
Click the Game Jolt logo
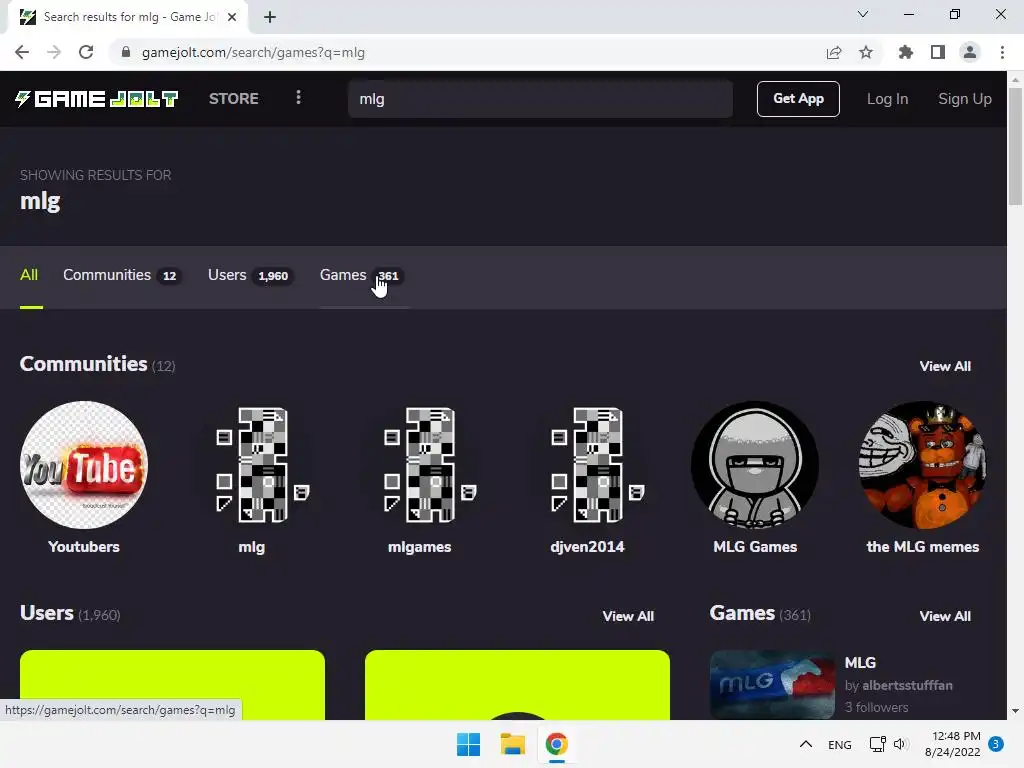point(97,99)
